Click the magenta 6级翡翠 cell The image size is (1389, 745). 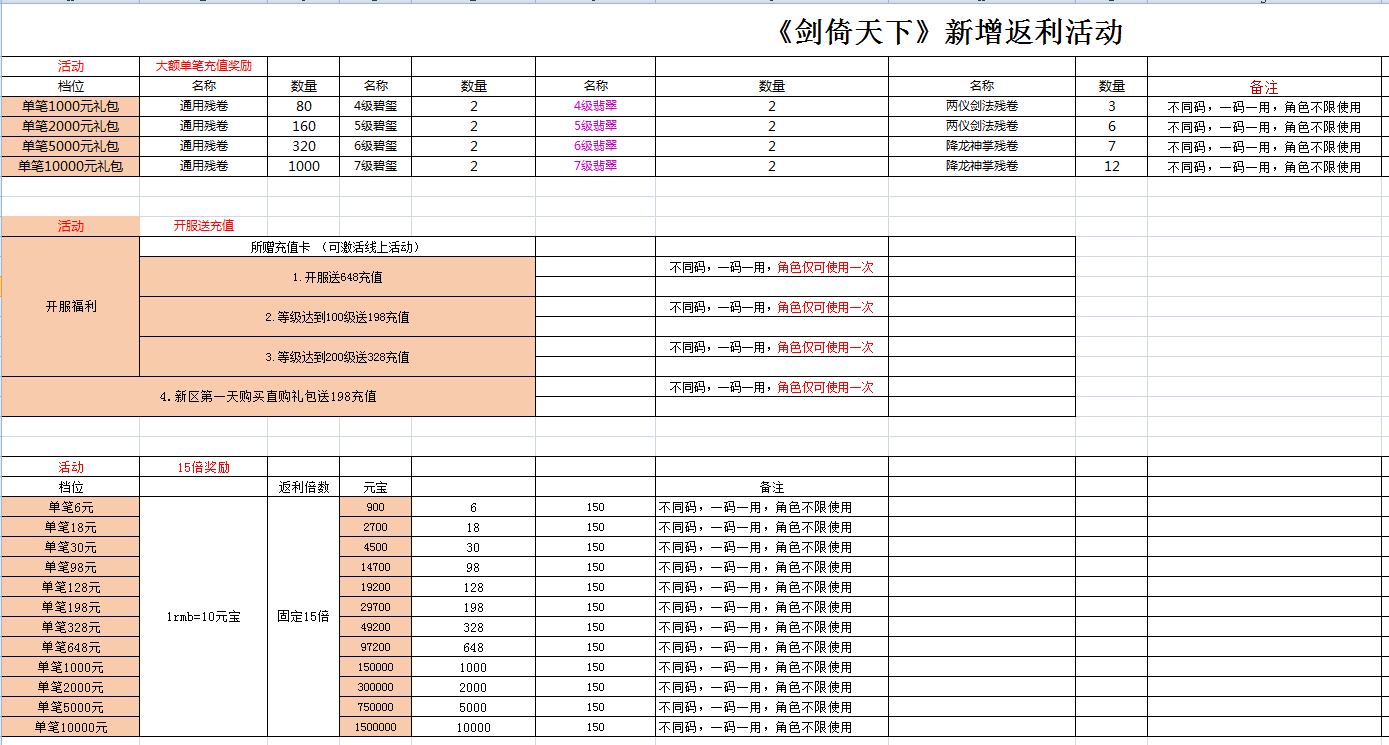(595, 146)
